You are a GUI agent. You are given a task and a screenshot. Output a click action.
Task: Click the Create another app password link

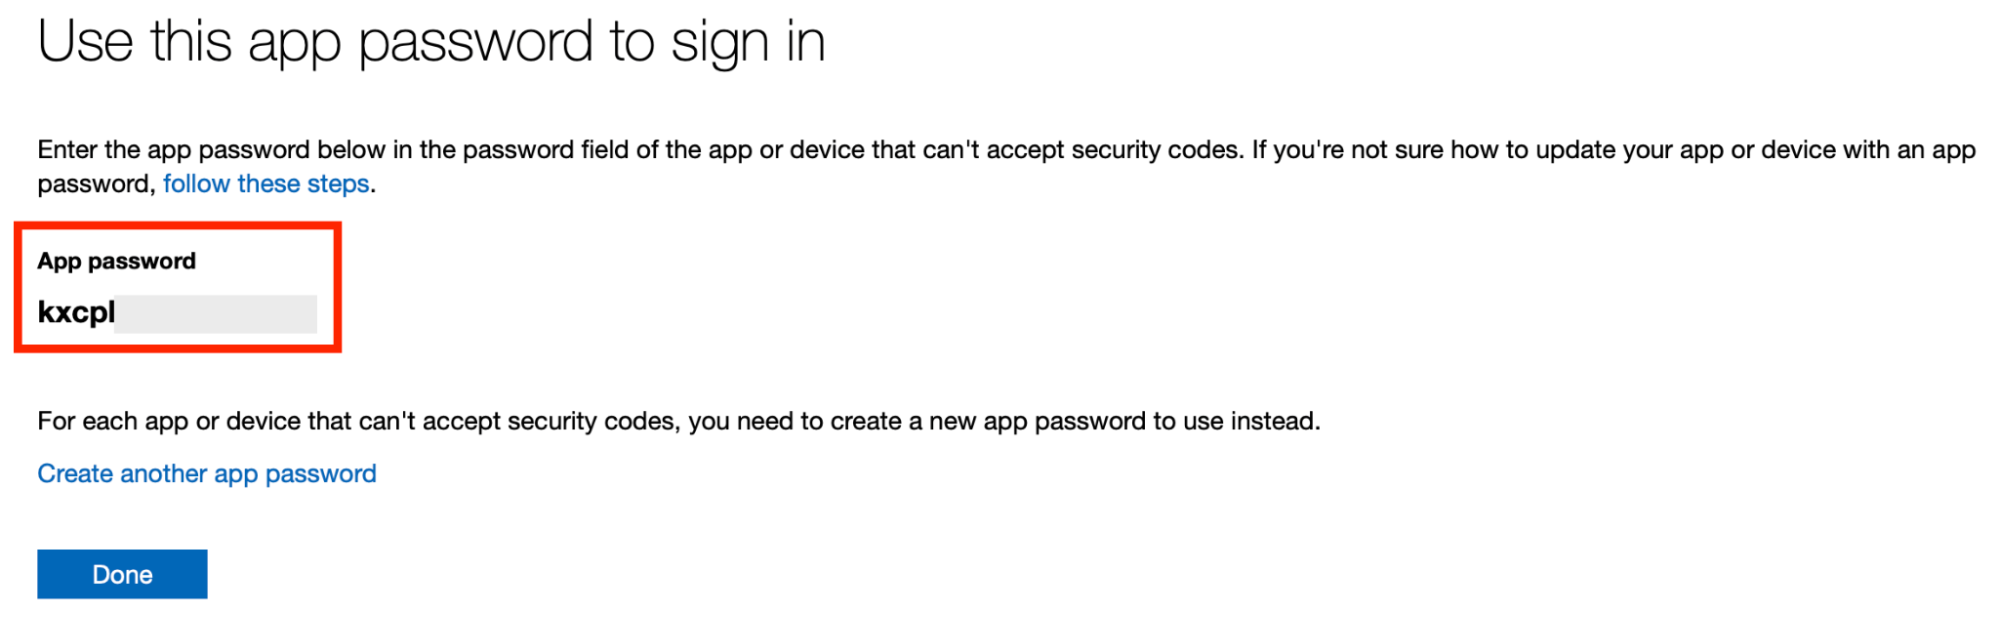tap(206, 473)
